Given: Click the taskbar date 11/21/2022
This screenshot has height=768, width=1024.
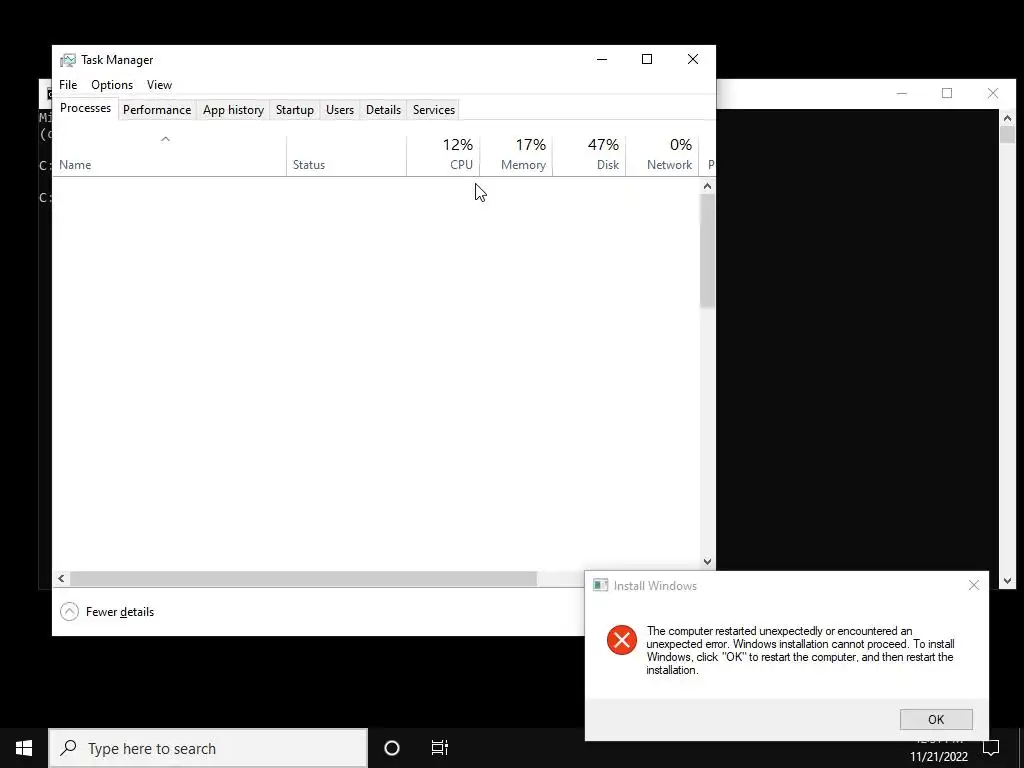Looking at the screenshot, I should pos(938,758).
